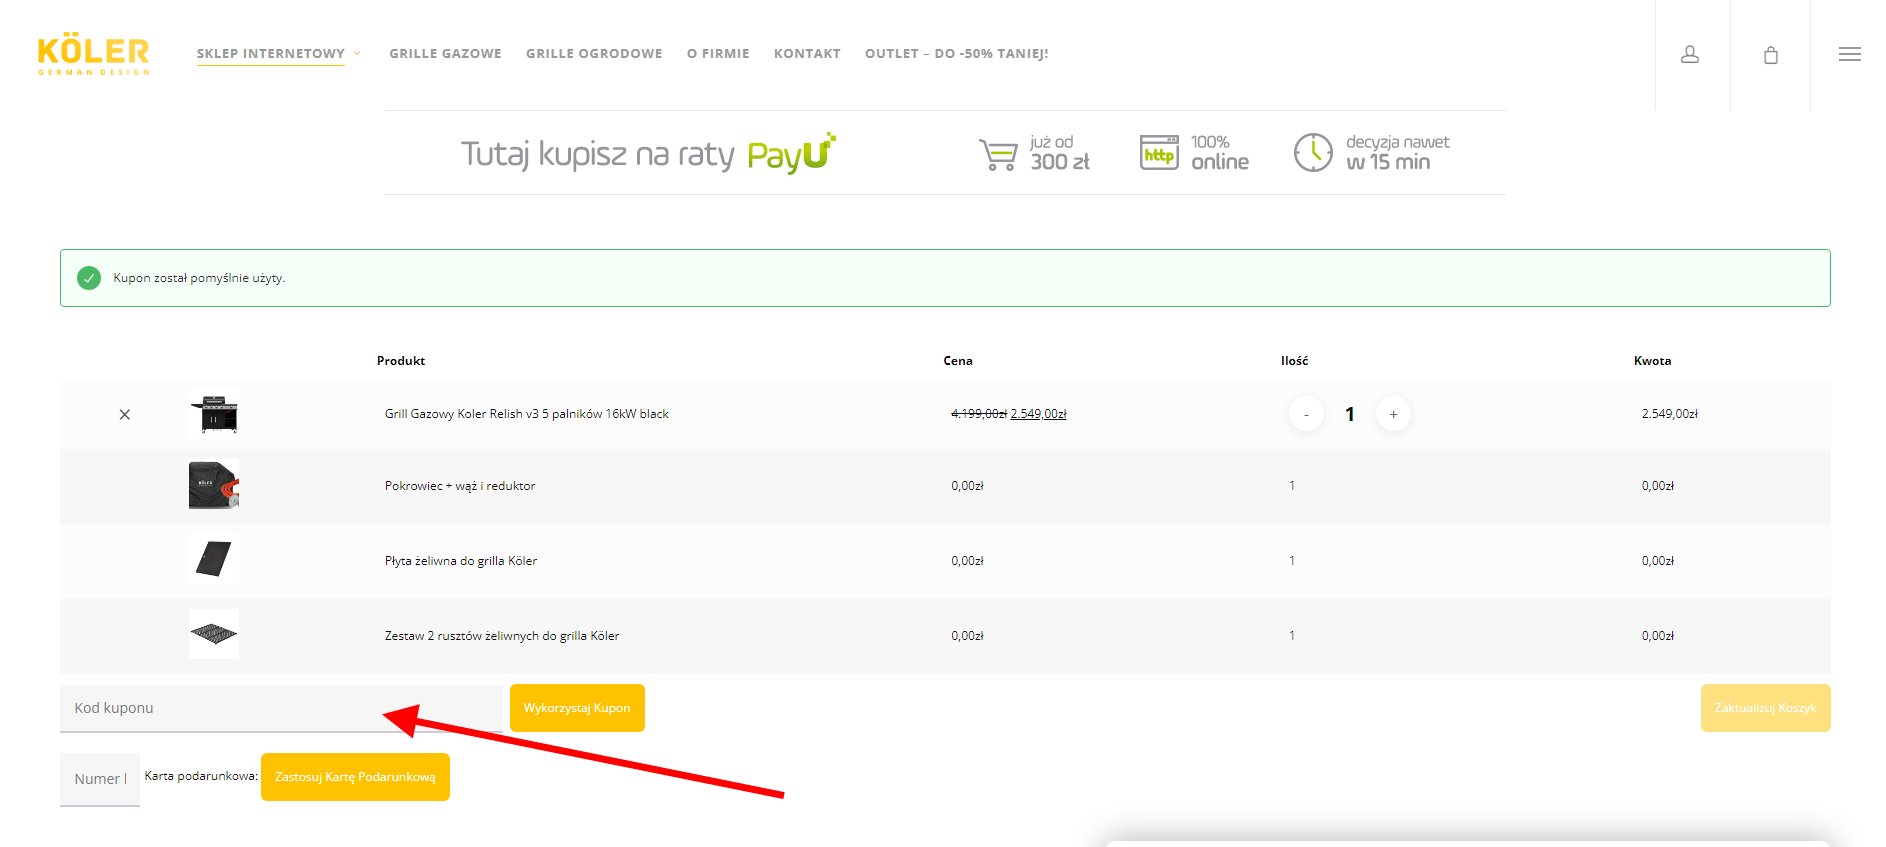Open the O Firmie page

click(x=718, y=54)
